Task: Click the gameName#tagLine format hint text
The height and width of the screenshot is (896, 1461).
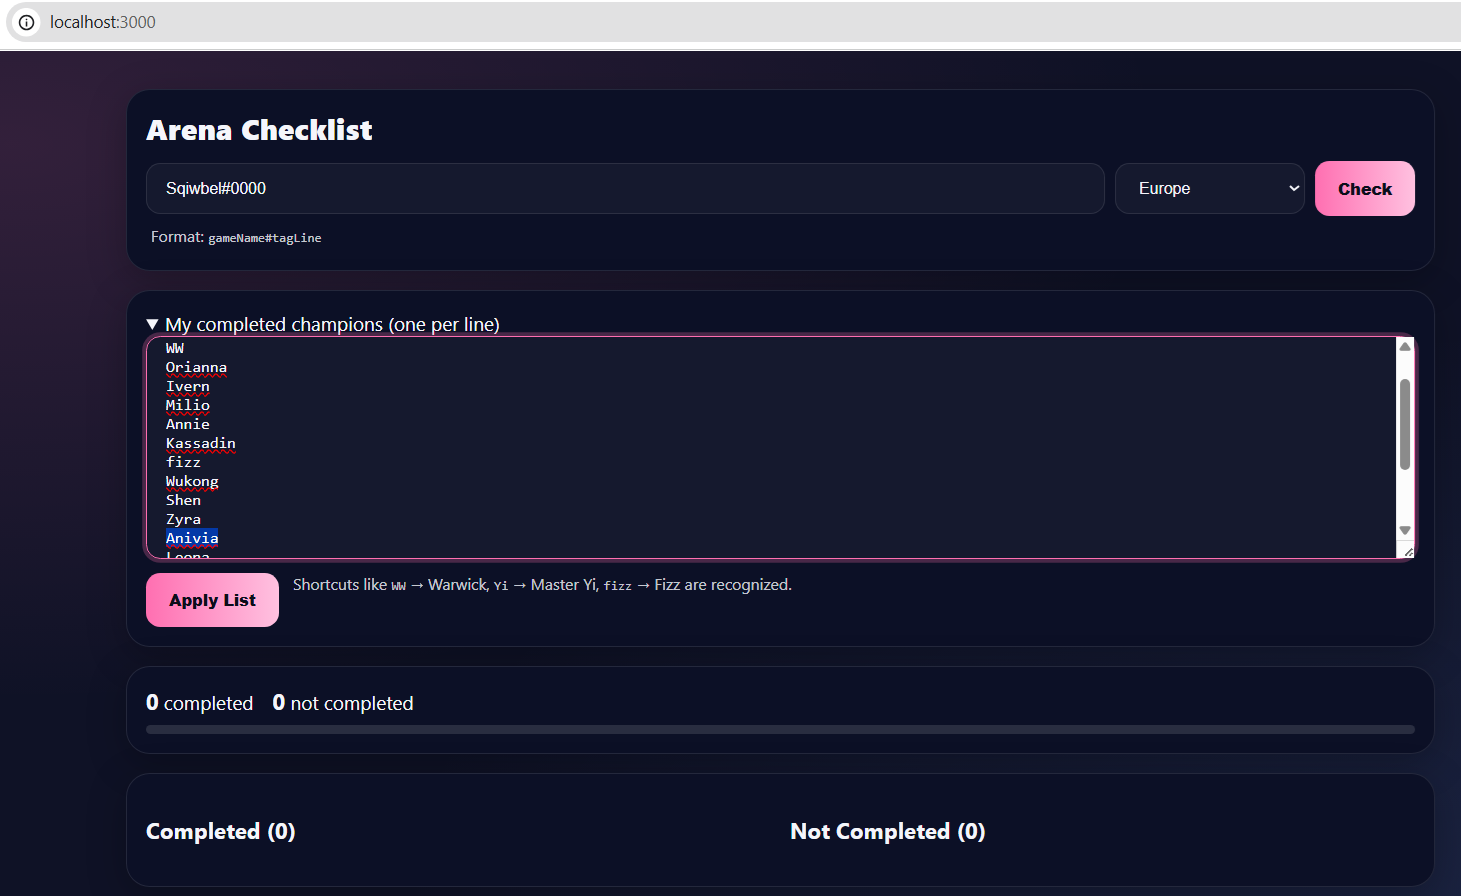Action: coord(264,237)
